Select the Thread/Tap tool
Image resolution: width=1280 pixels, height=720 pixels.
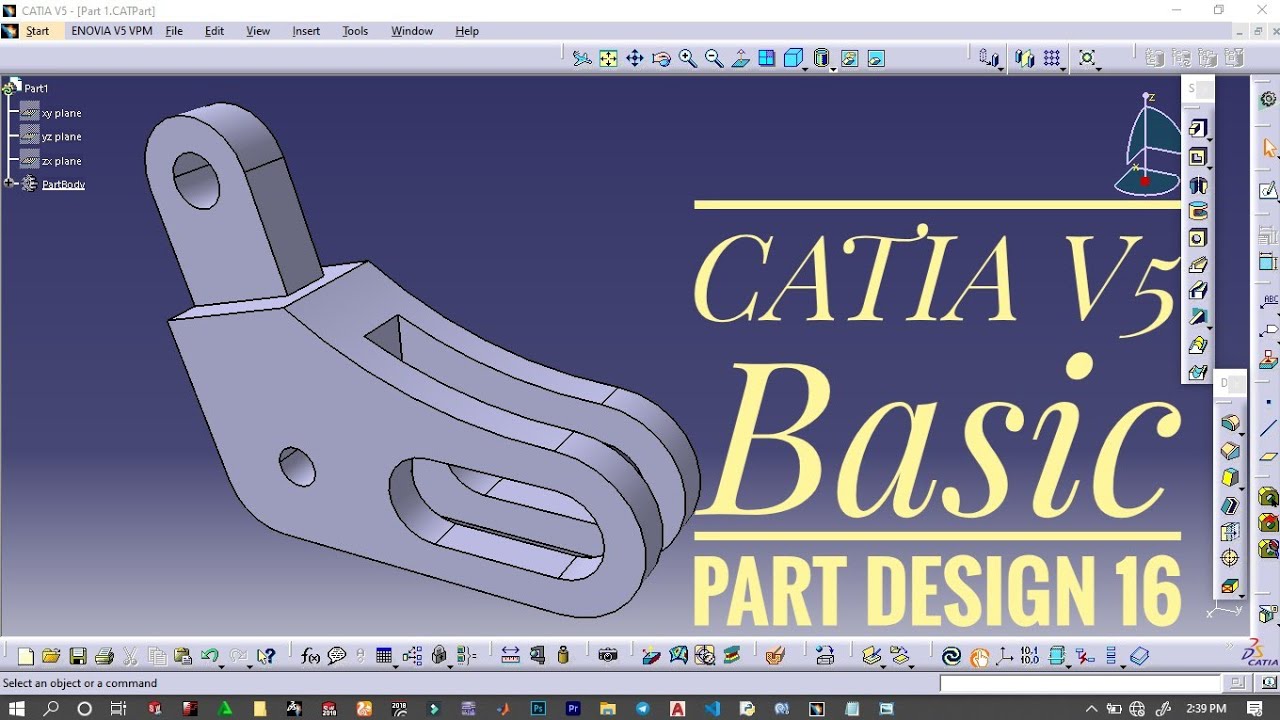click(x=1230, y=558)
